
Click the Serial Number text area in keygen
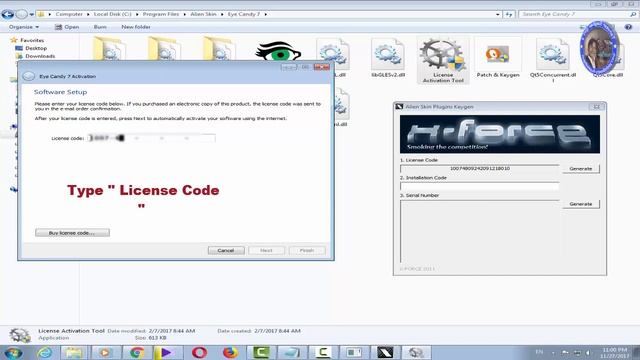click(x=480, y=231)
